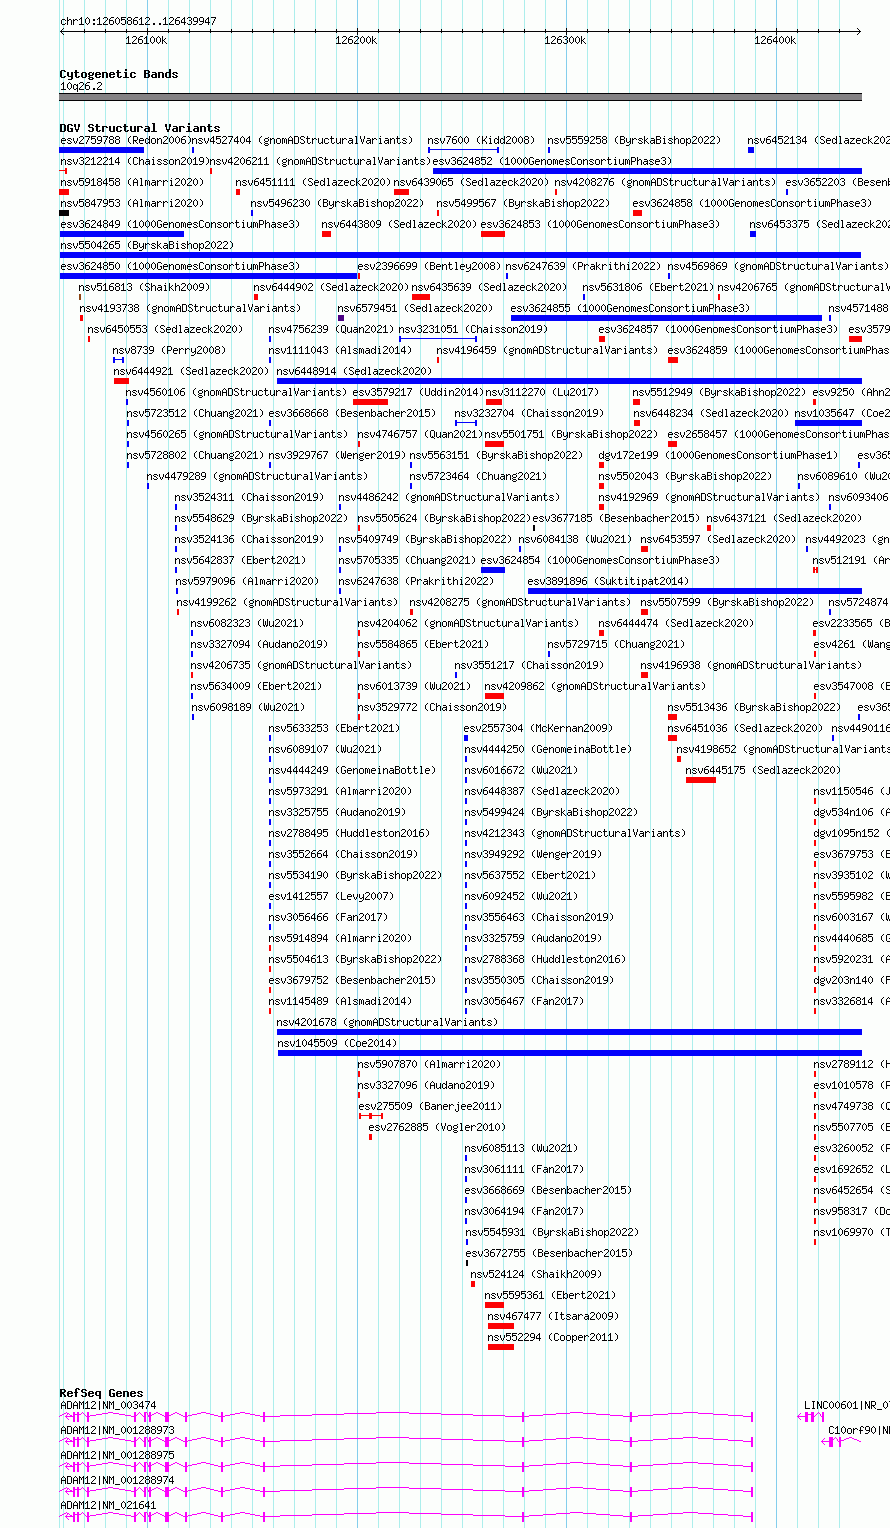Screen dimensions: 890x1528
Task: Select variant nsv4527404 from gnomAD
Action: tap(301, 140)
